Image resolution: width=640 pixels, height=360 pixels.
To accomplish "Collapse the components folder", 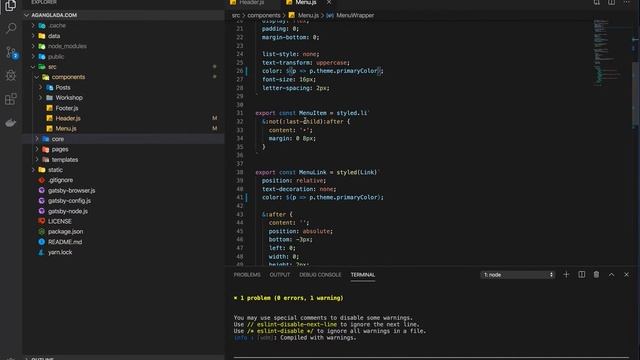I will (37, 77).
